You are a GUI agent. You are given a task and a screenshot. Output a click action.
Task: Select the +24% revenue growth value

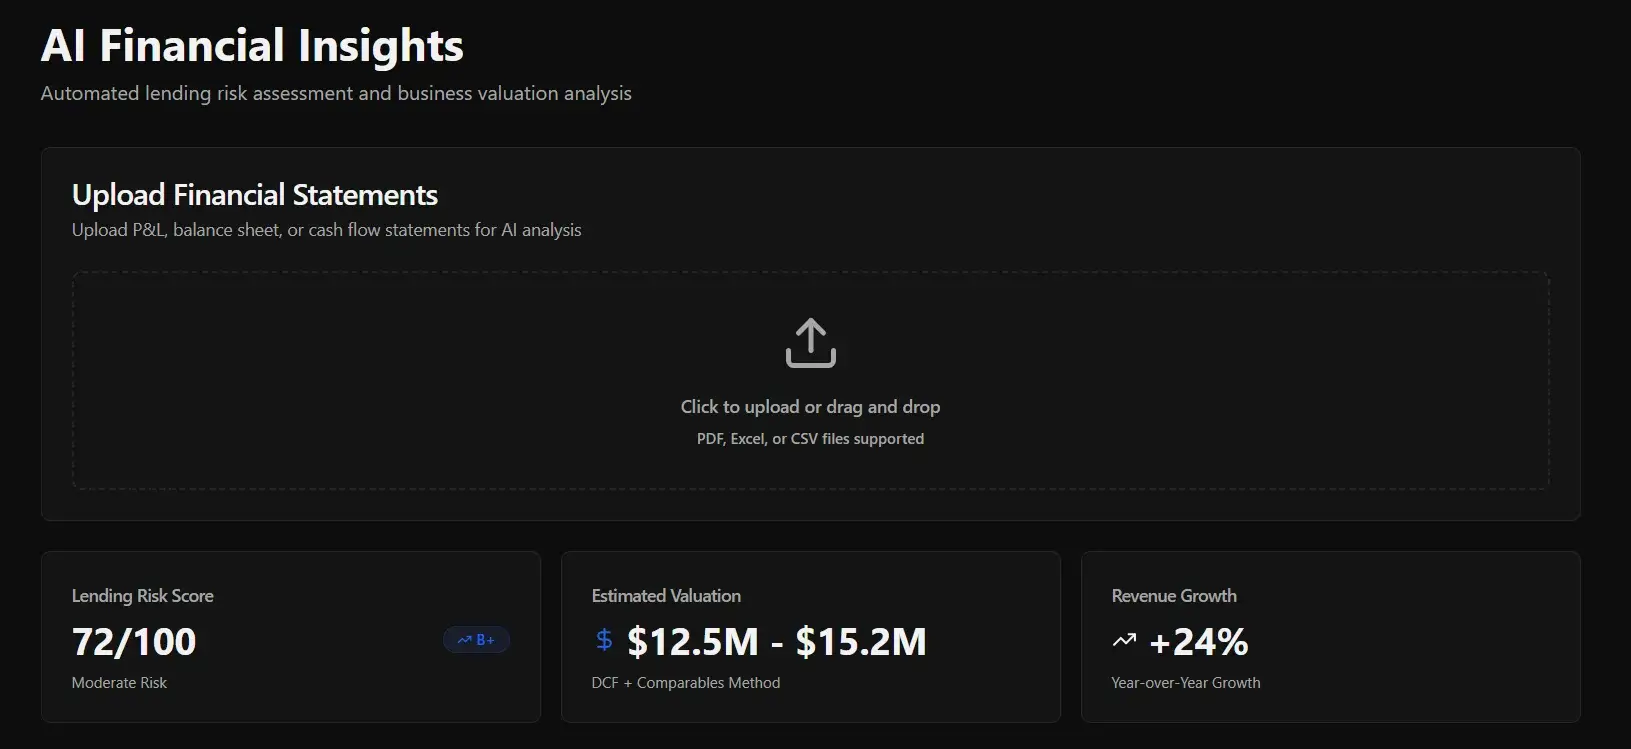coord(1198,642)
